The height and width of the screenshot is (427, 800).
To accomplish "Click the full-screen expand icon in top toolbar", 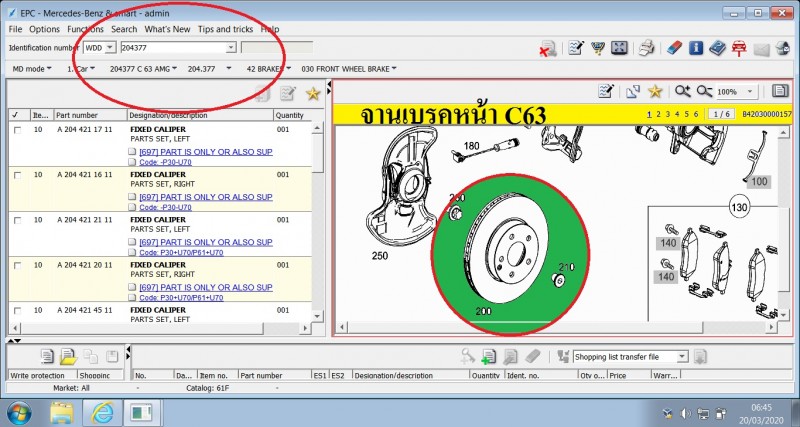I will pos(619,48).
